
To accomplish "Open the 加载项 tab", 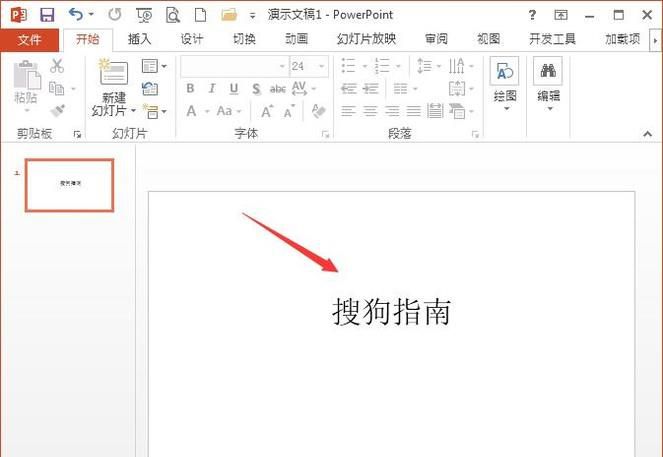I will [622, 39].
